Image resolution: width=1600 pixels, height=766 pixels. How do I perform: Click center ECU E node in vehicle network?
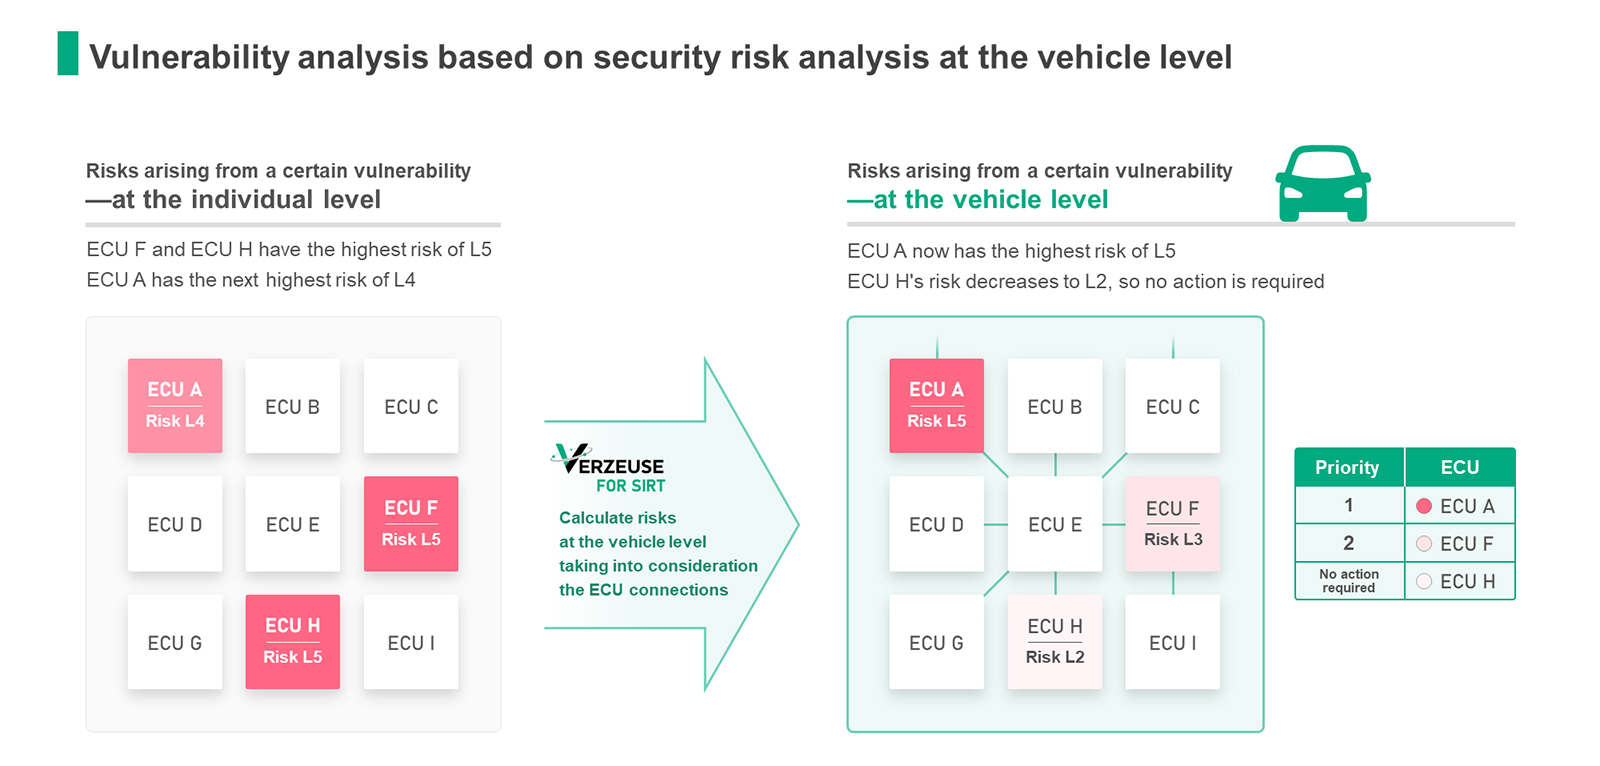tap(1055, 524)
